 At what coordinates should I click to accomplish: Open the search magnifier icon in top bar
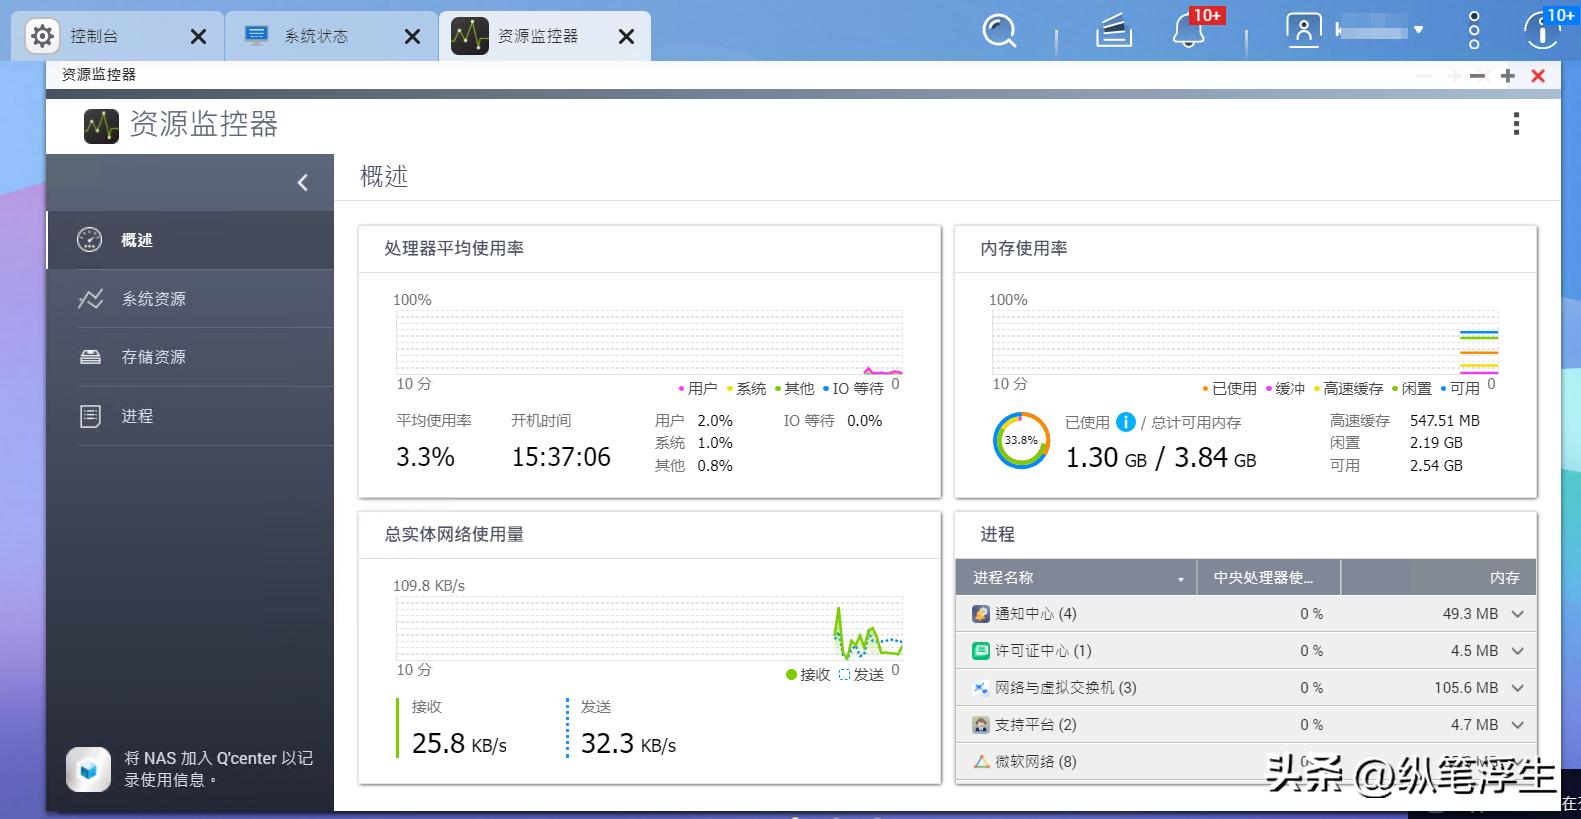point(998,31)
